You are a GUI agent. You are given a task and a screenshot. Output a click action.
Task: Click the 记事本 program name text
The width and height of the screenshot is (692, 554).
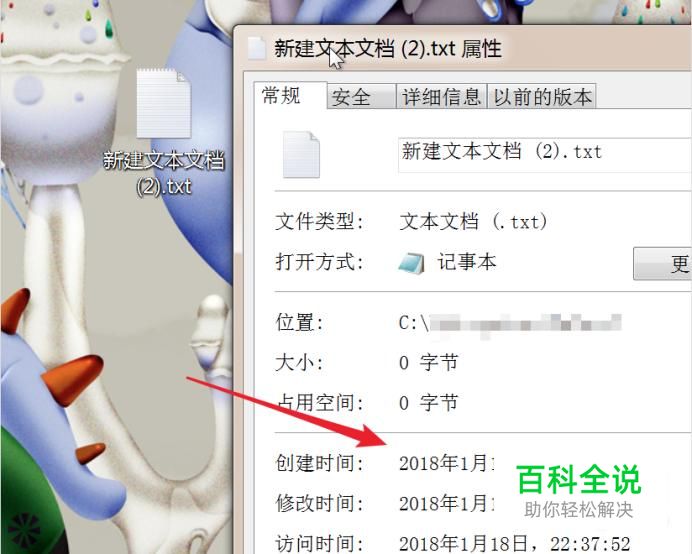[x=467, y=262]
